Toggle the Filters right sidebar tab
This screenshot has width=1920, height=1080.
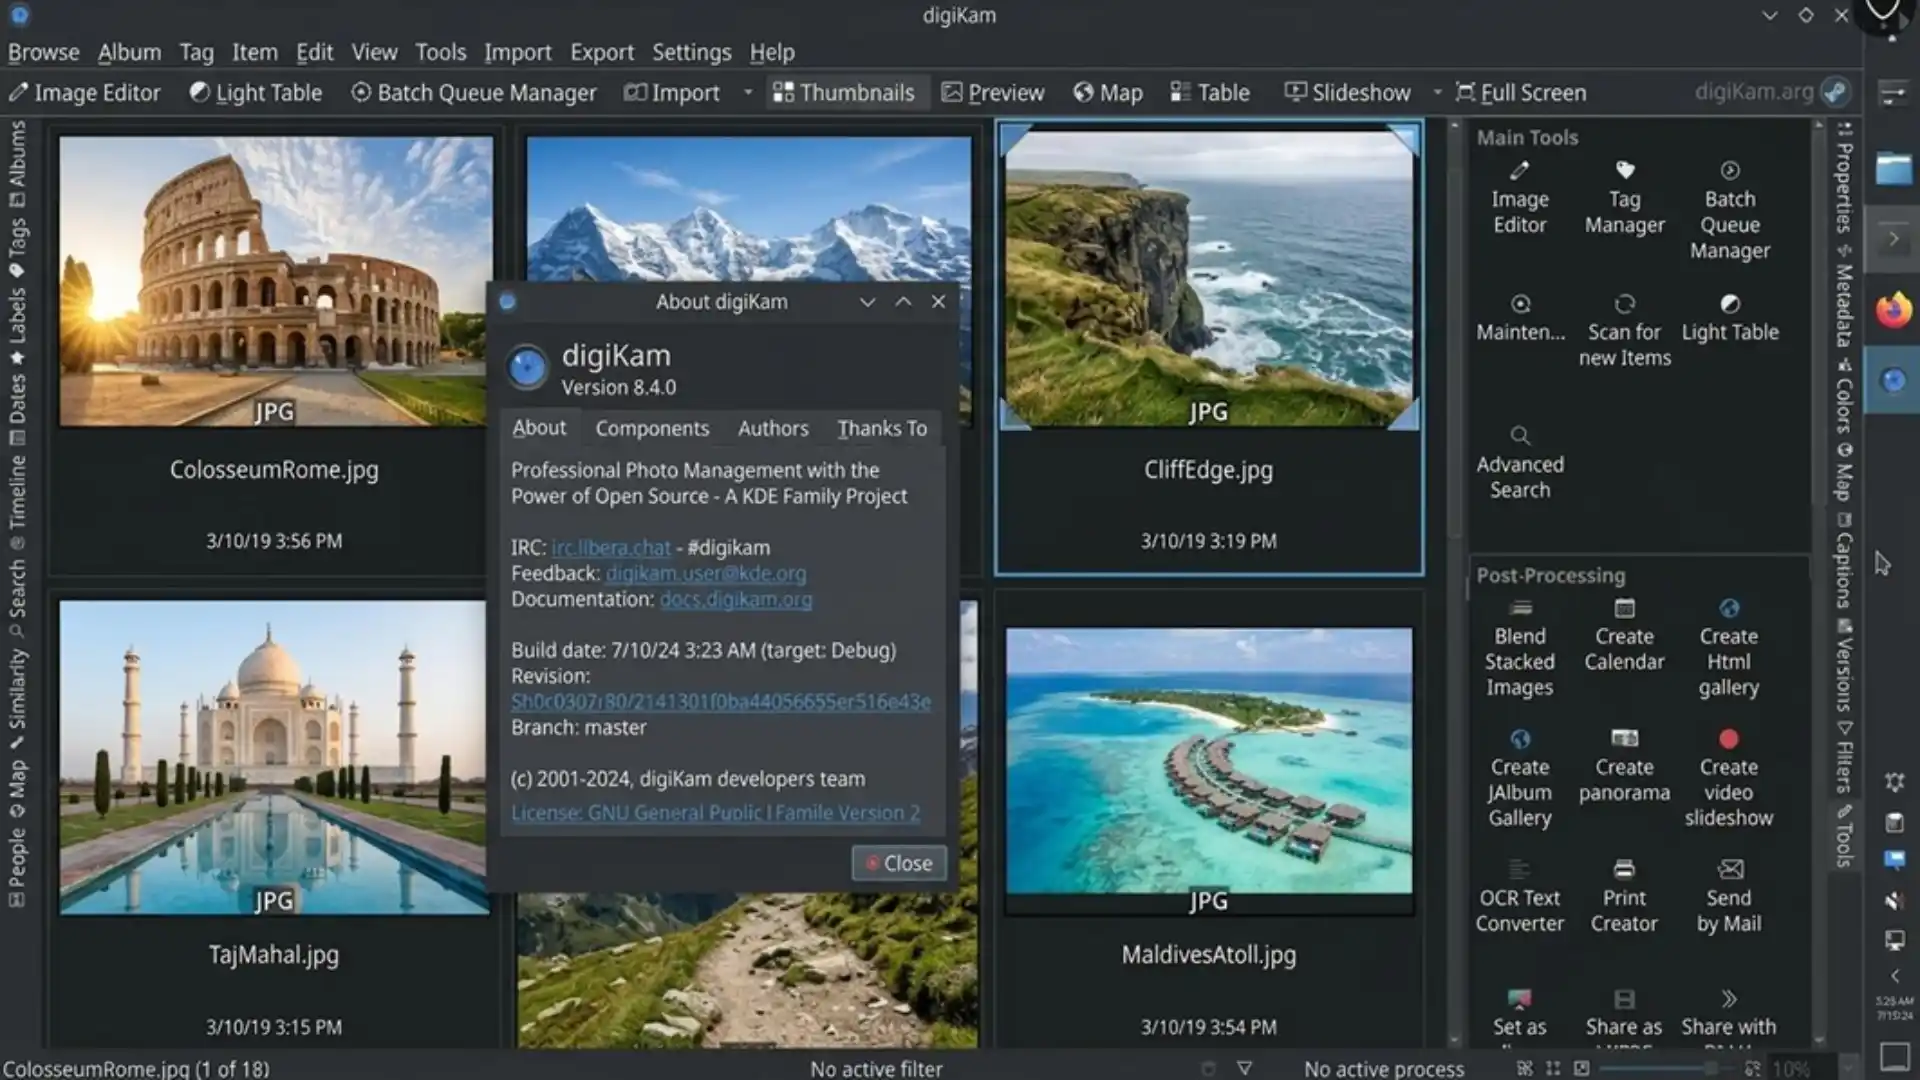[1845, 757]
